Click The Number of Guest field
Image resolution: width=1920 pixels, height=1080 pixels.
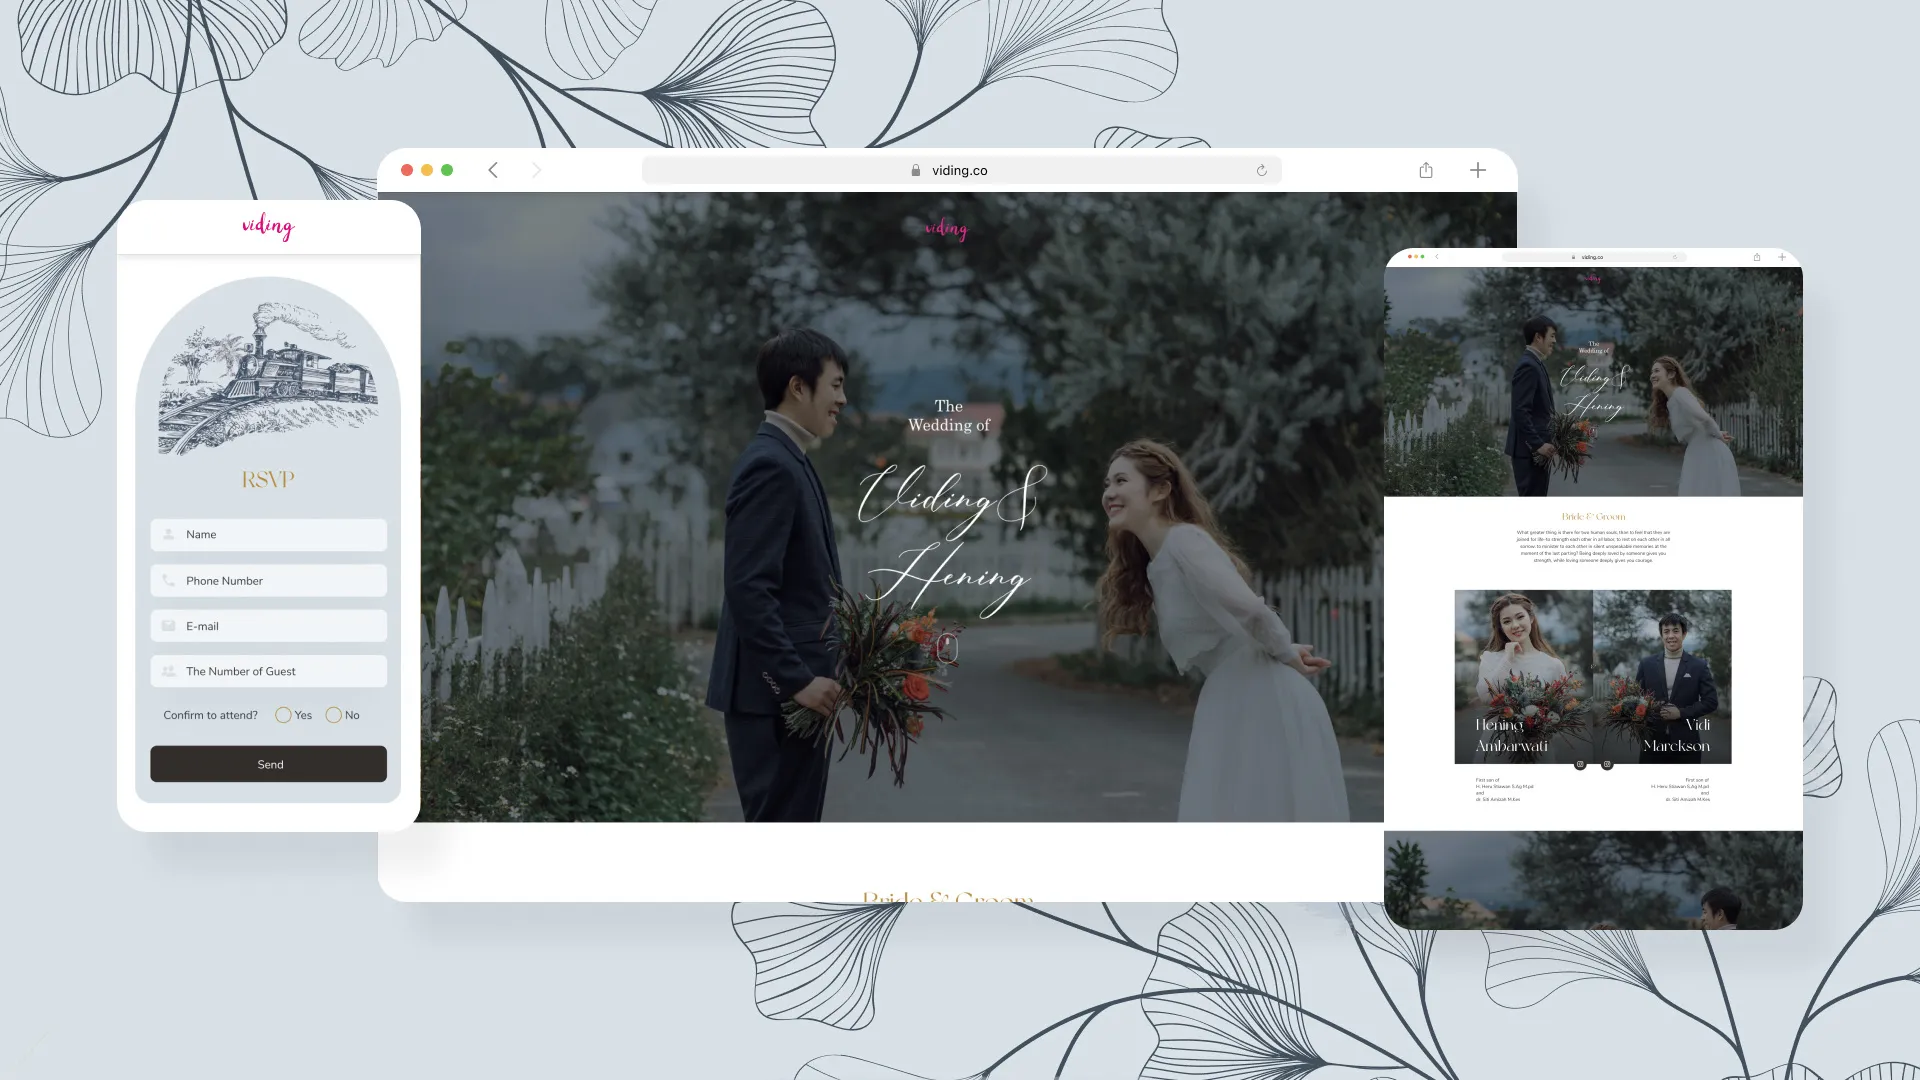click(x=268, y=672)
